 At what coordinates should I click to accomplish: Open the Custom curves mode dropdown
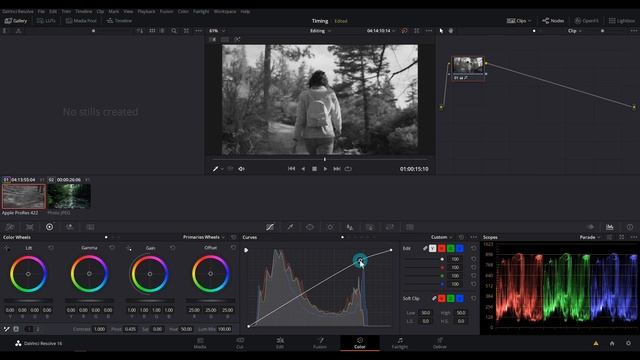[x=442, y=237]
